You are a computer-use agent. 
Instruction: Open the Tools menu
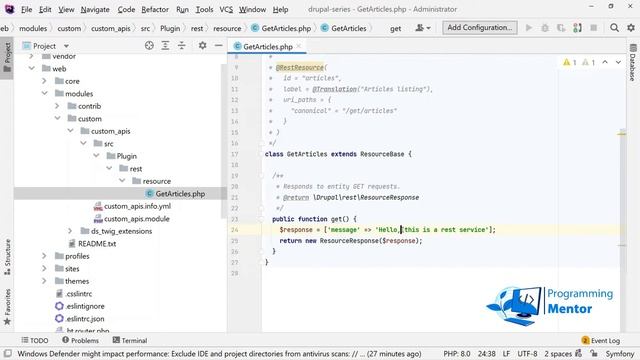(x=204, y=9)
